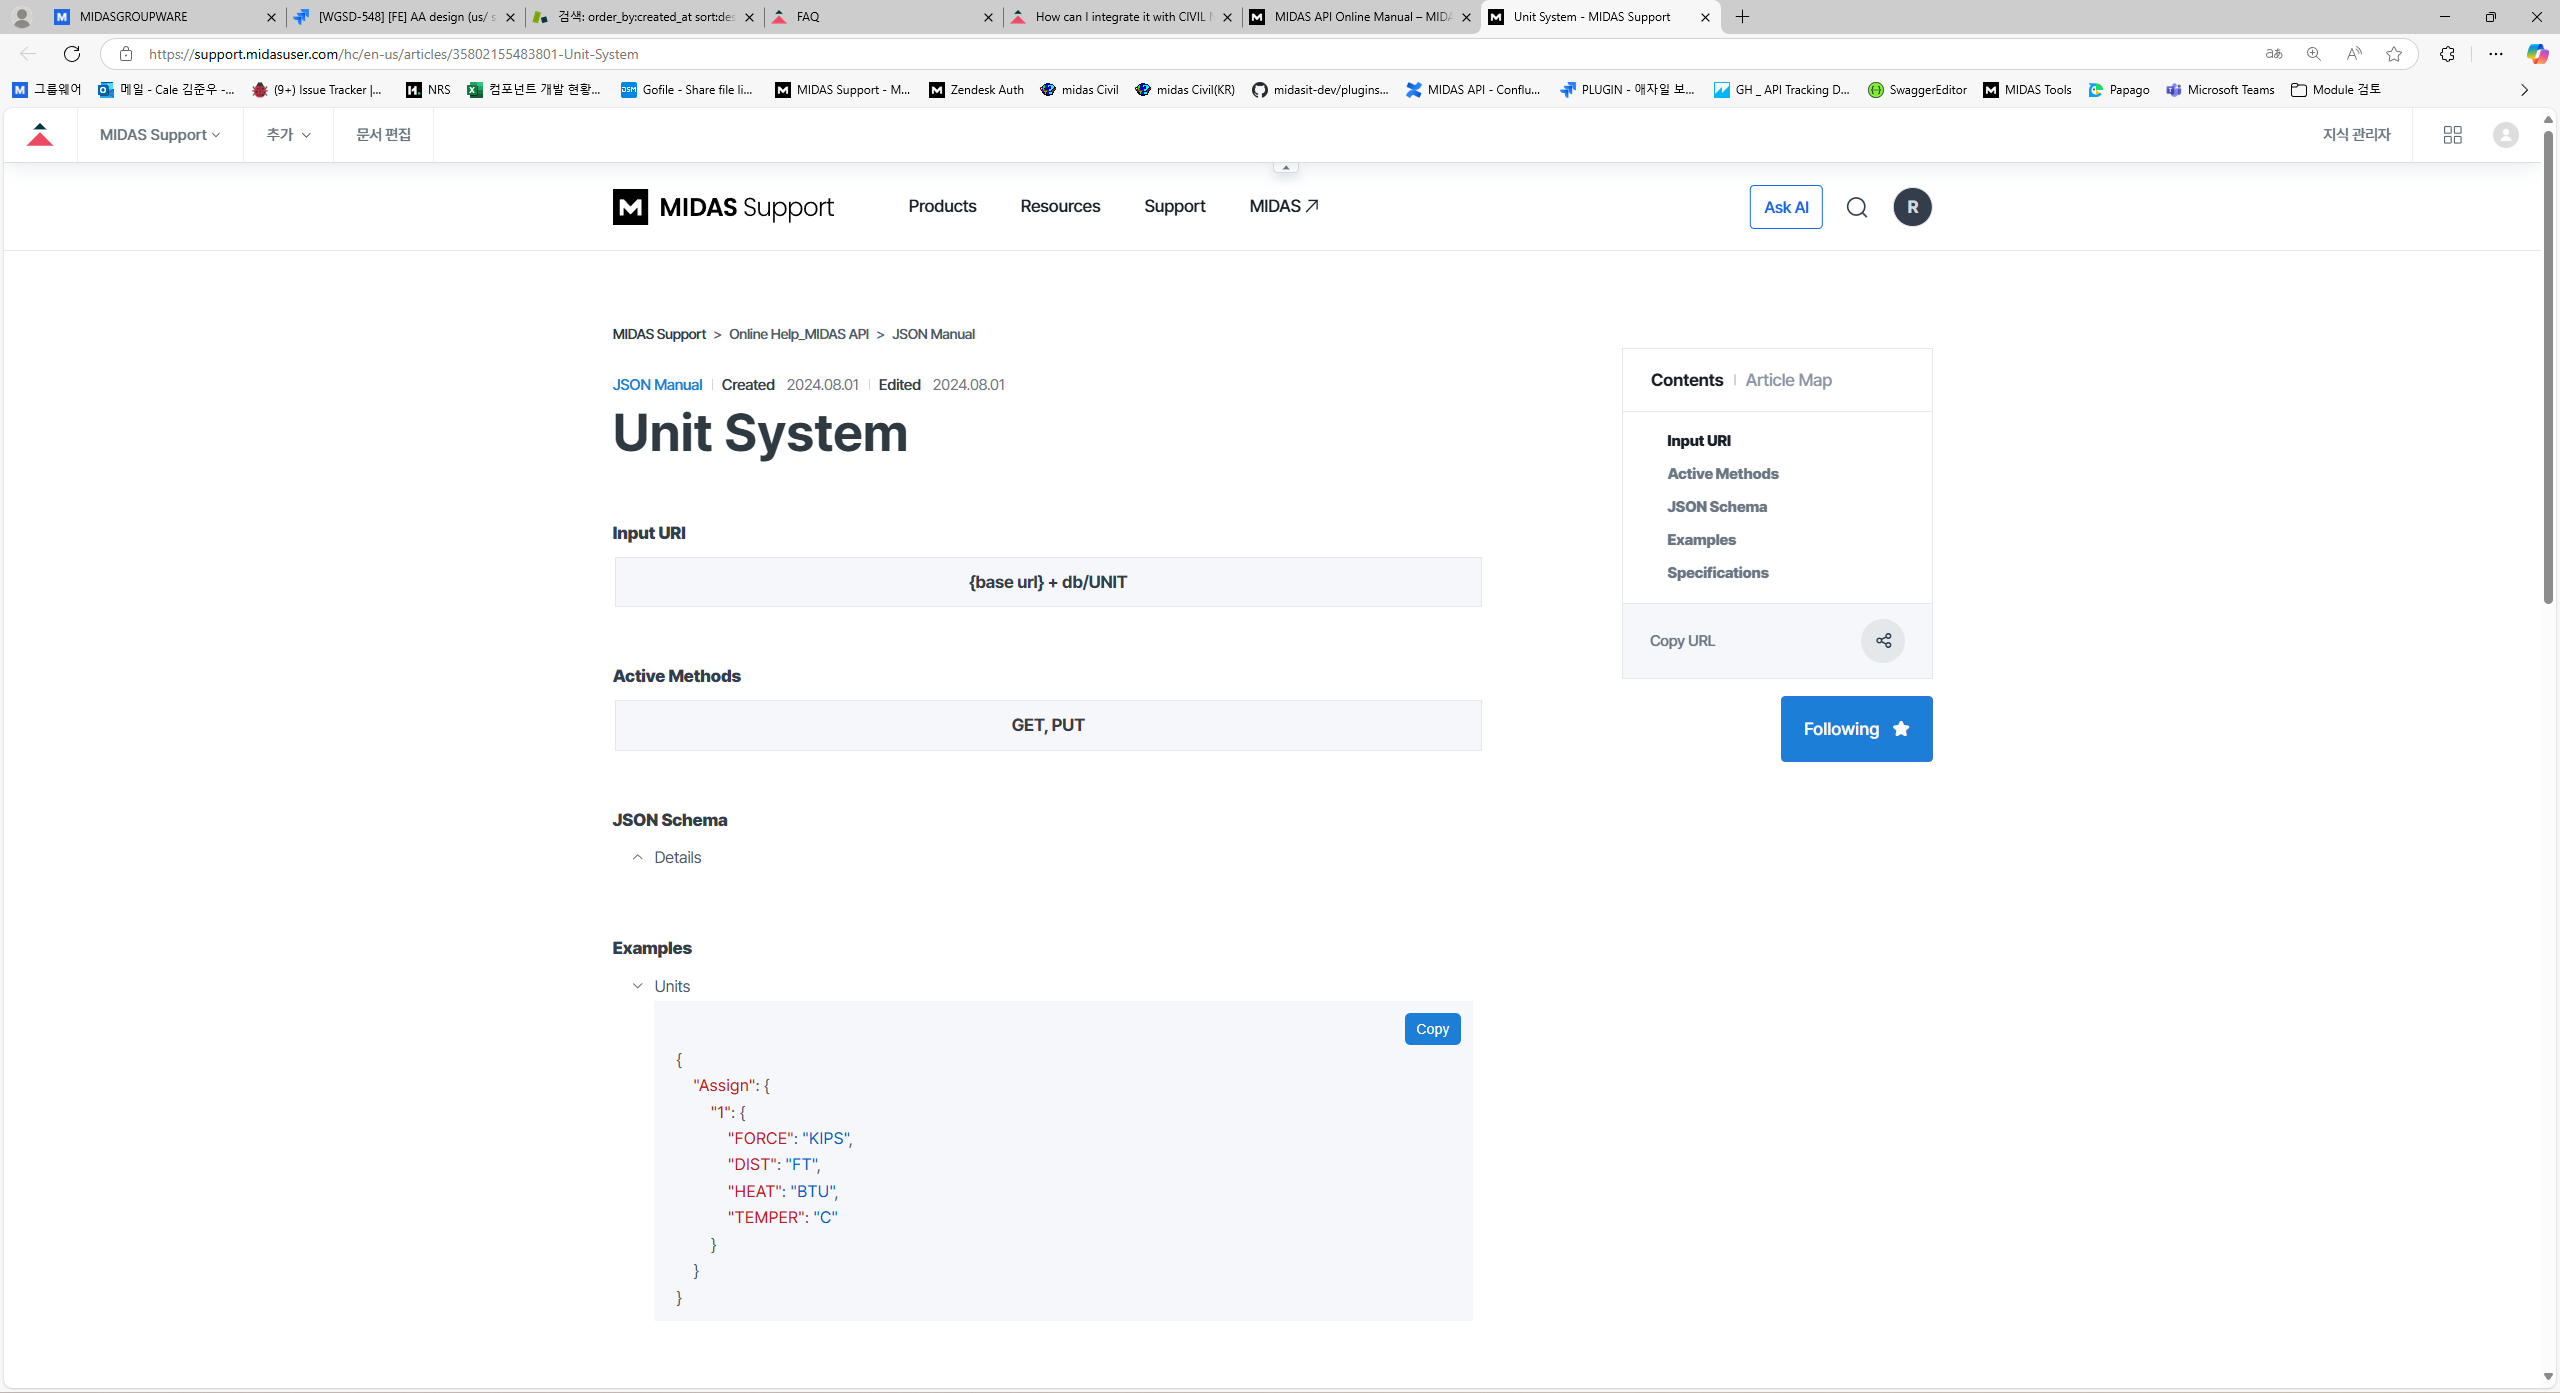2560x1393 pixels.
Task: Jump to Specifications in contents
Action: click(1717, 573)
